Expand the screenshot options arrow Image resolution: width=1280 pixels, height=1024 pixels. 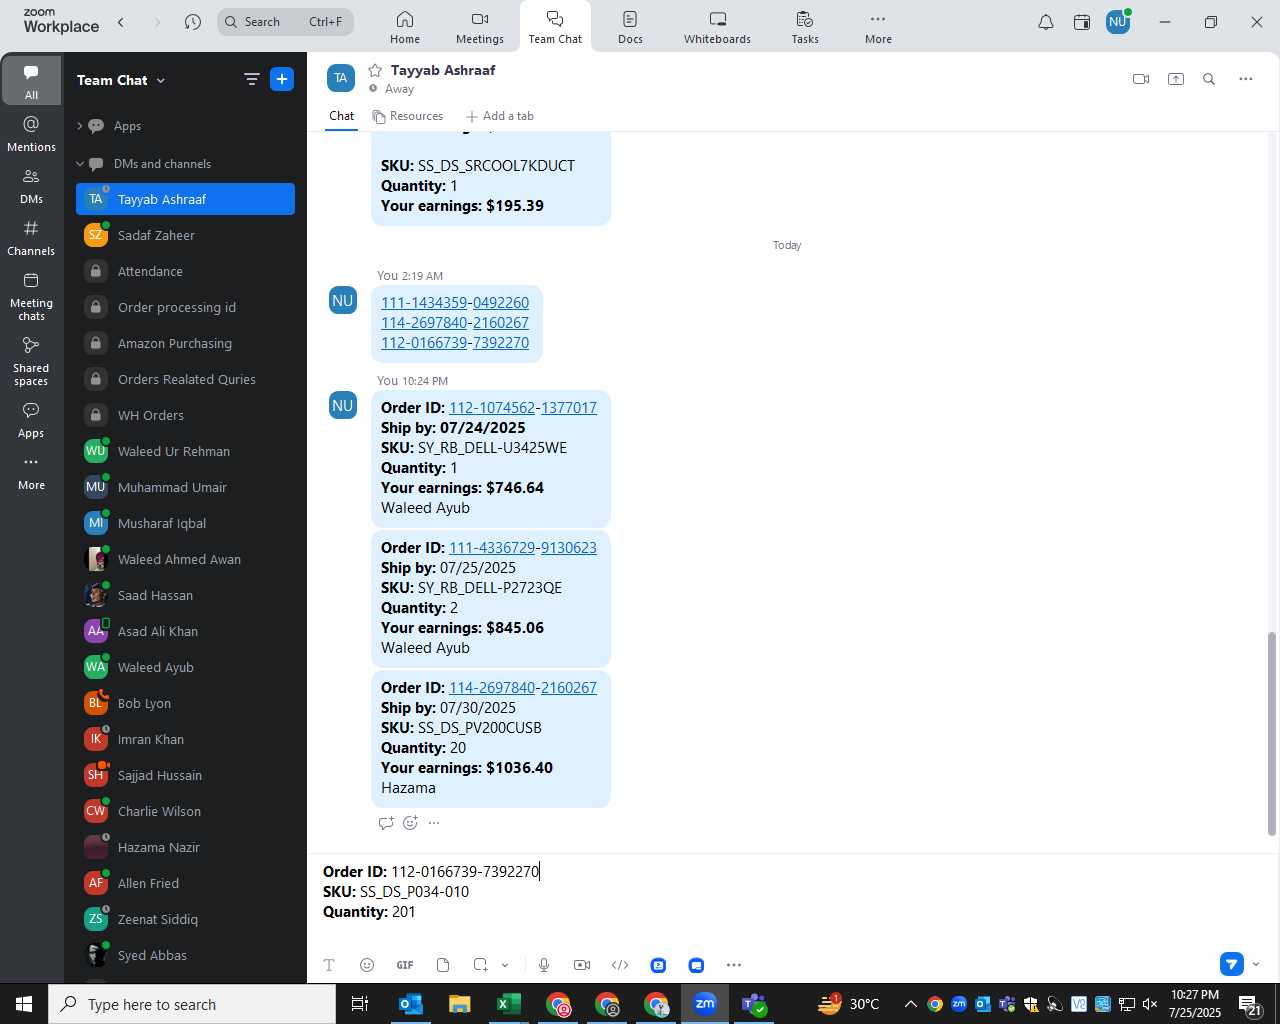click(x=505, y=965)
